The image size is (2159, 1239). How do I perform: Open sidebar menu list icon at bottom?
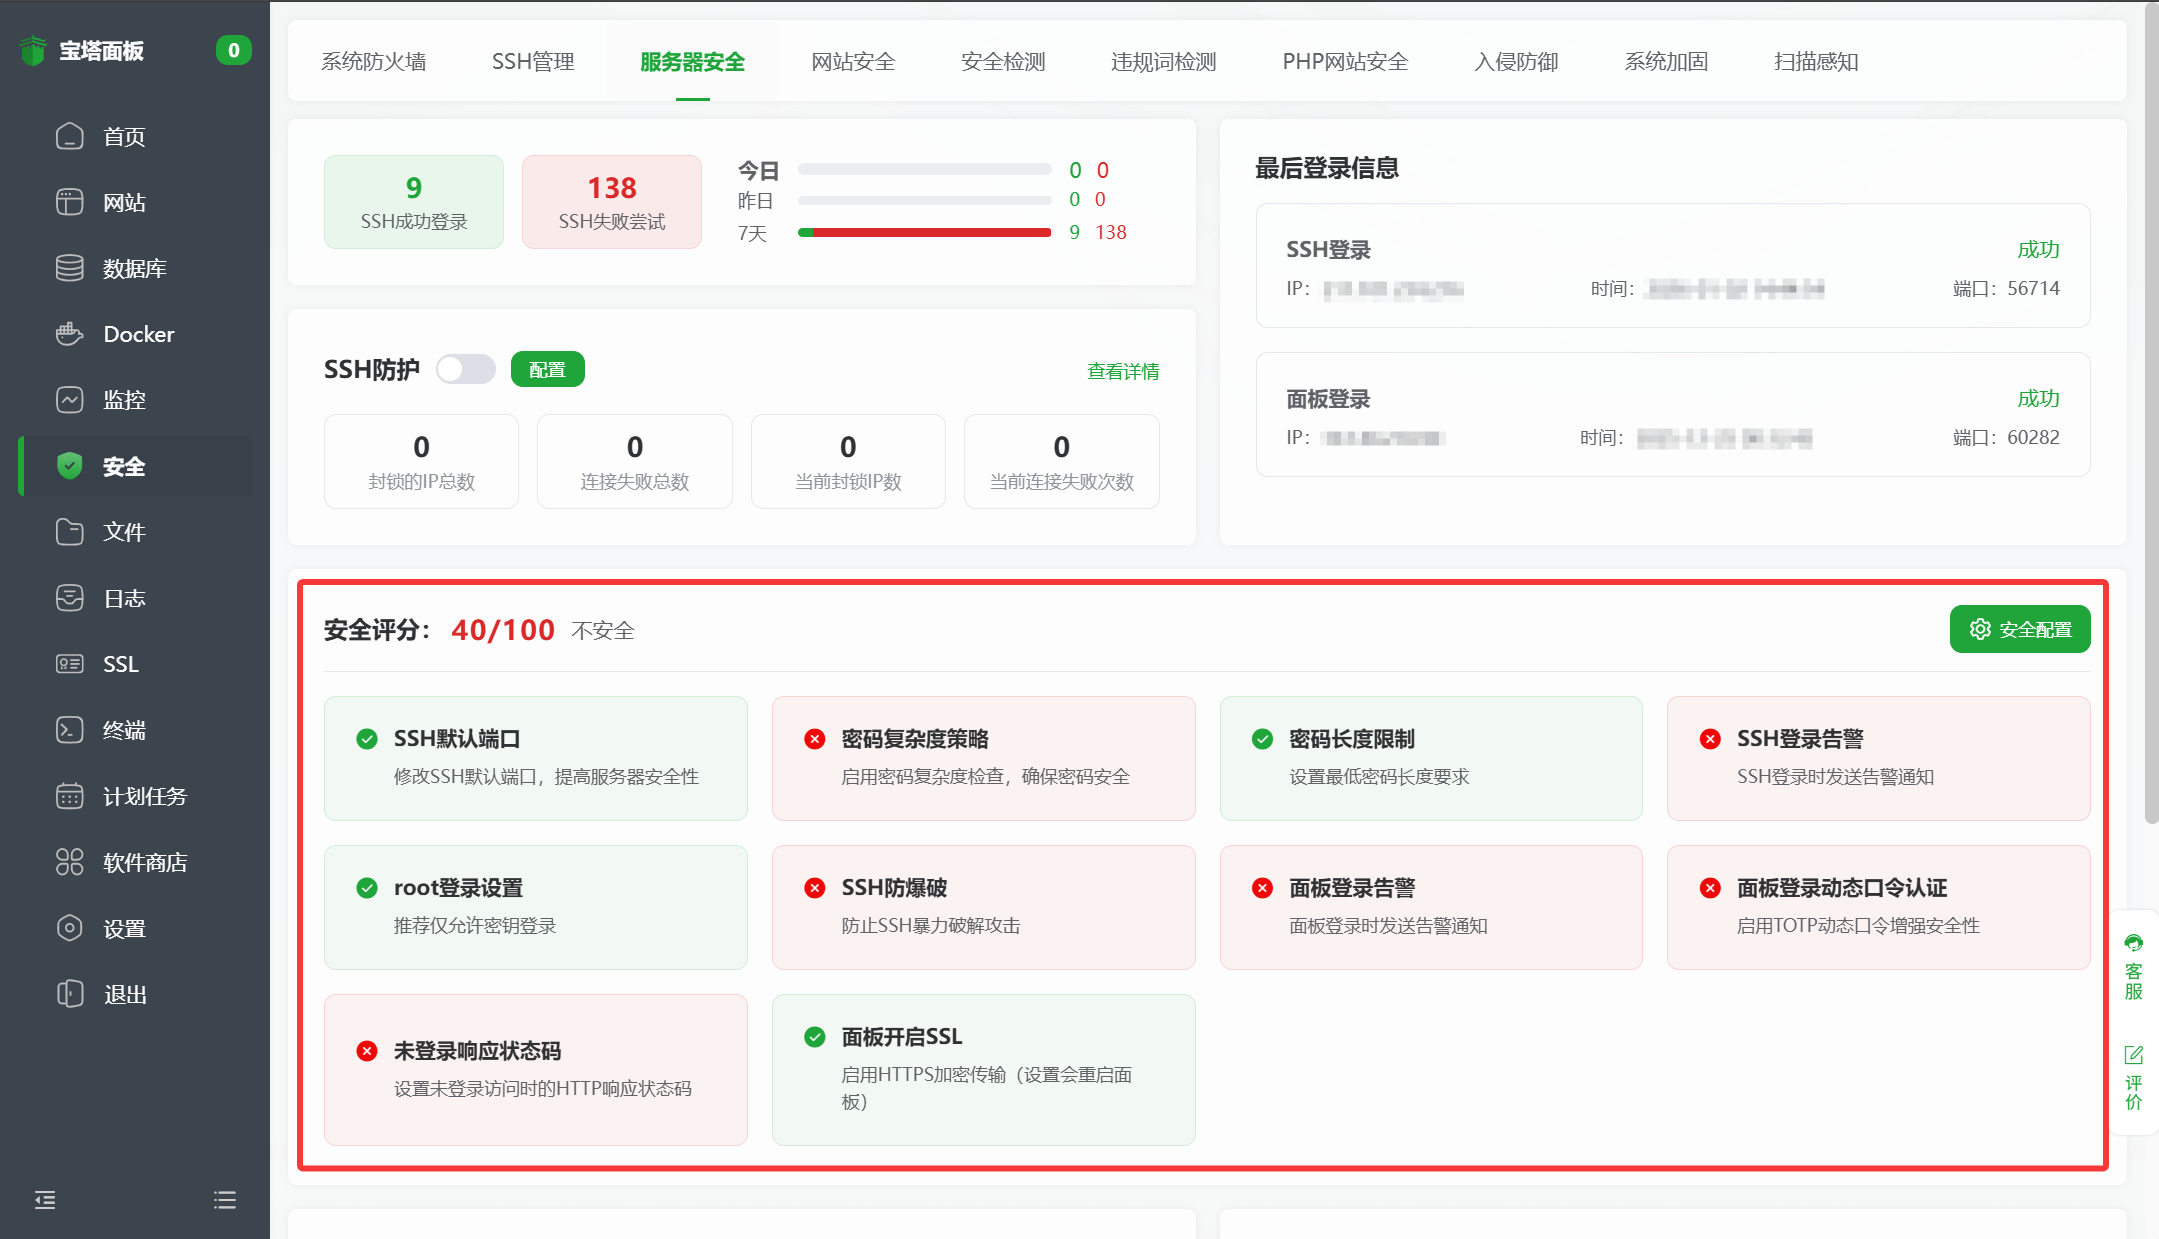tap(225, 1200)
